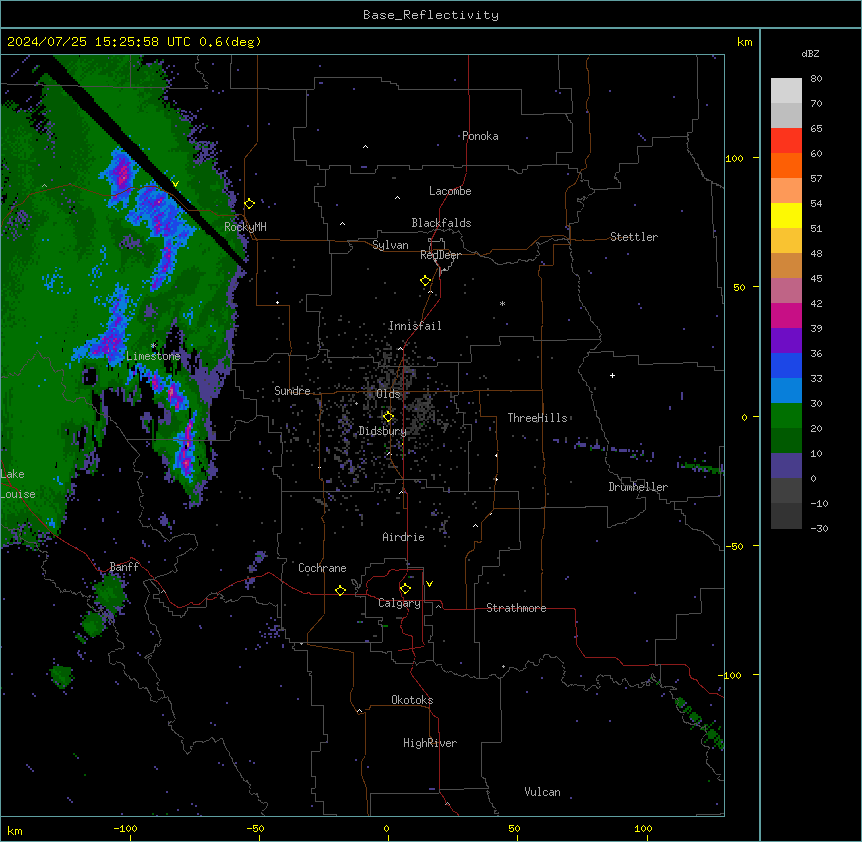Click the white asterisk marker east of Innisfail
Image resolution: width=862 pixels, height=842 pixels.
(502, 303)
